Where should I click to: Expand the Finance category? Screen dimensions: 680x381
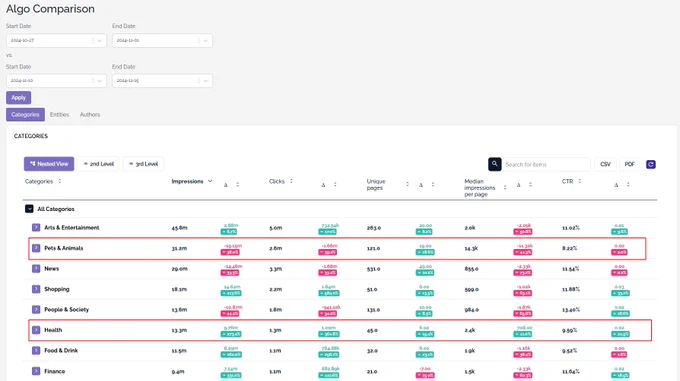(36, 371)
